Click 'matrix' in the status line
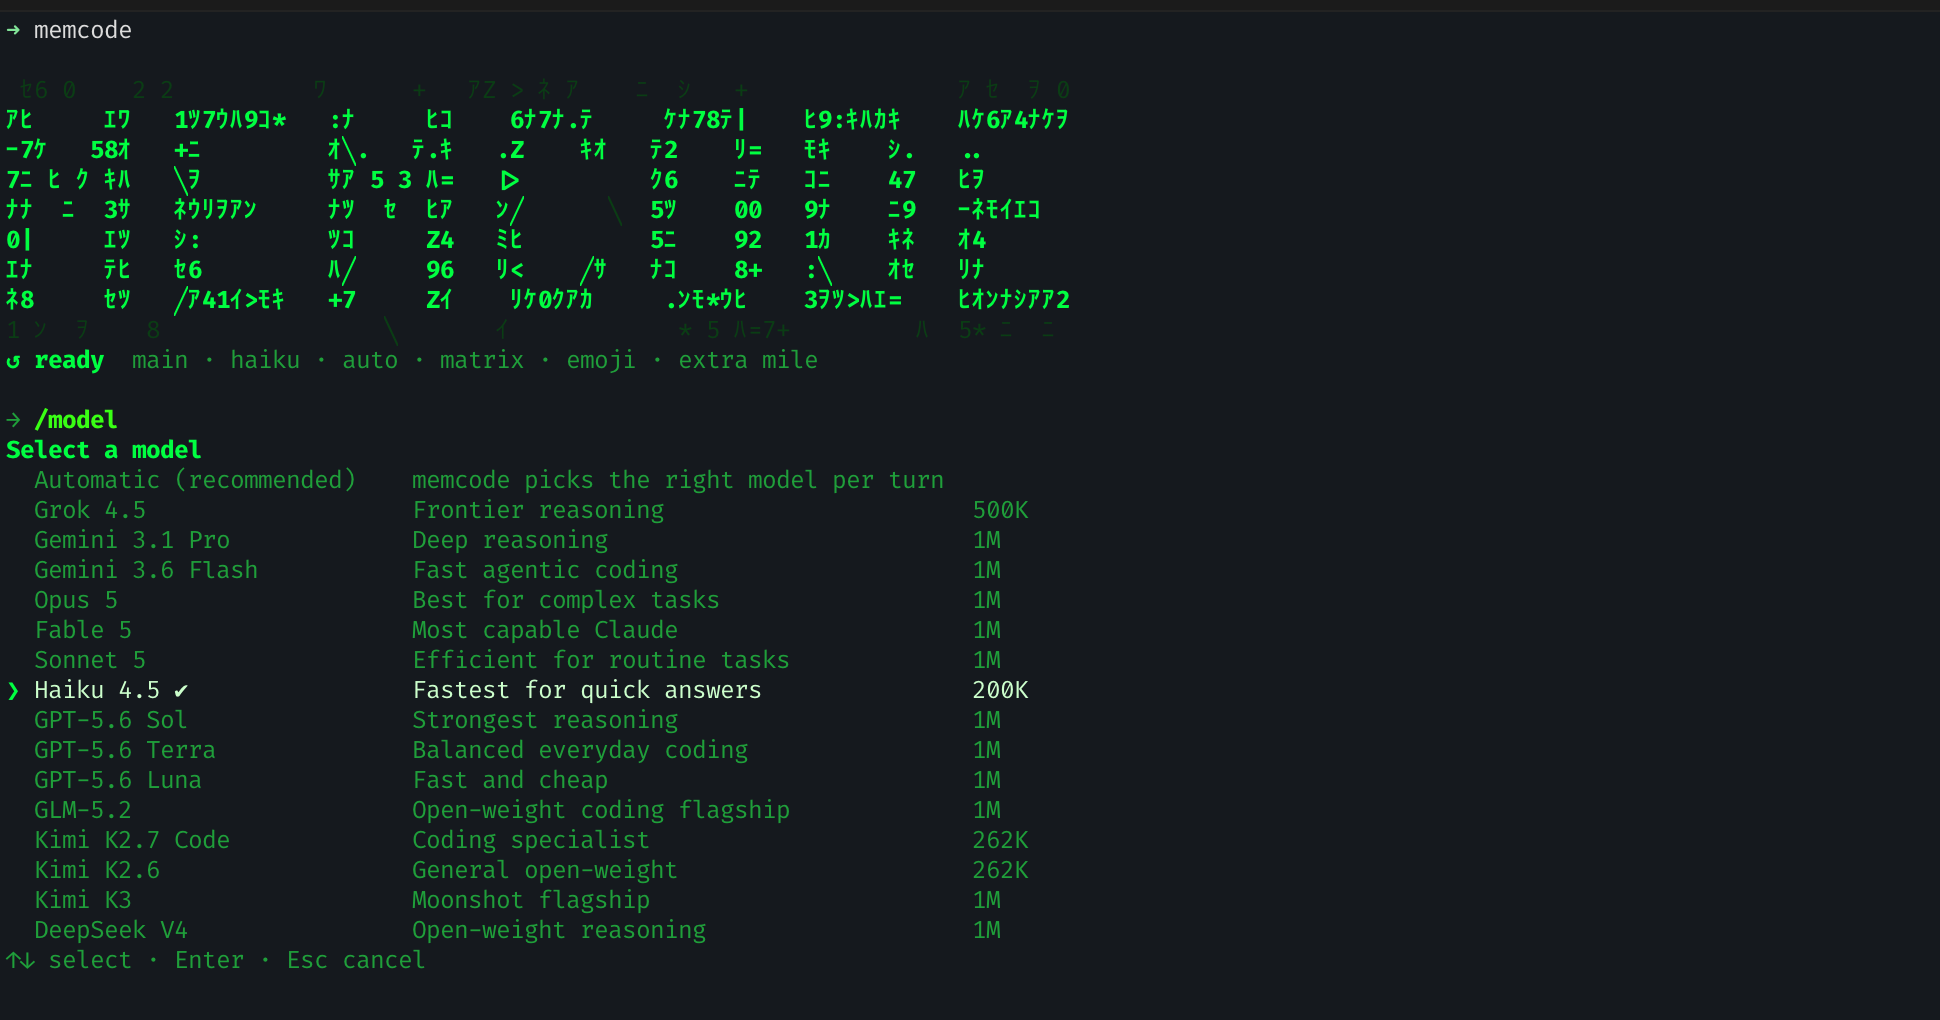 pyautogui.click(x=482, y=360)
